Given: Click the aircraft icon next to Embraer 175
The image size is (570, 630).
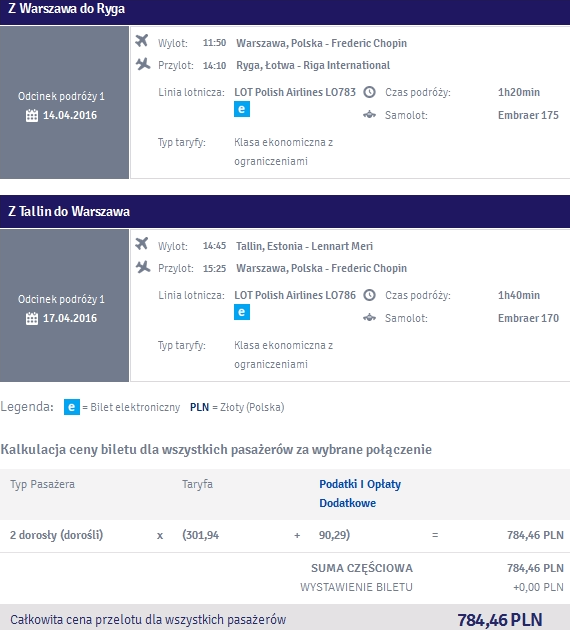Looking at the screenshot, I should pos(370,115).
